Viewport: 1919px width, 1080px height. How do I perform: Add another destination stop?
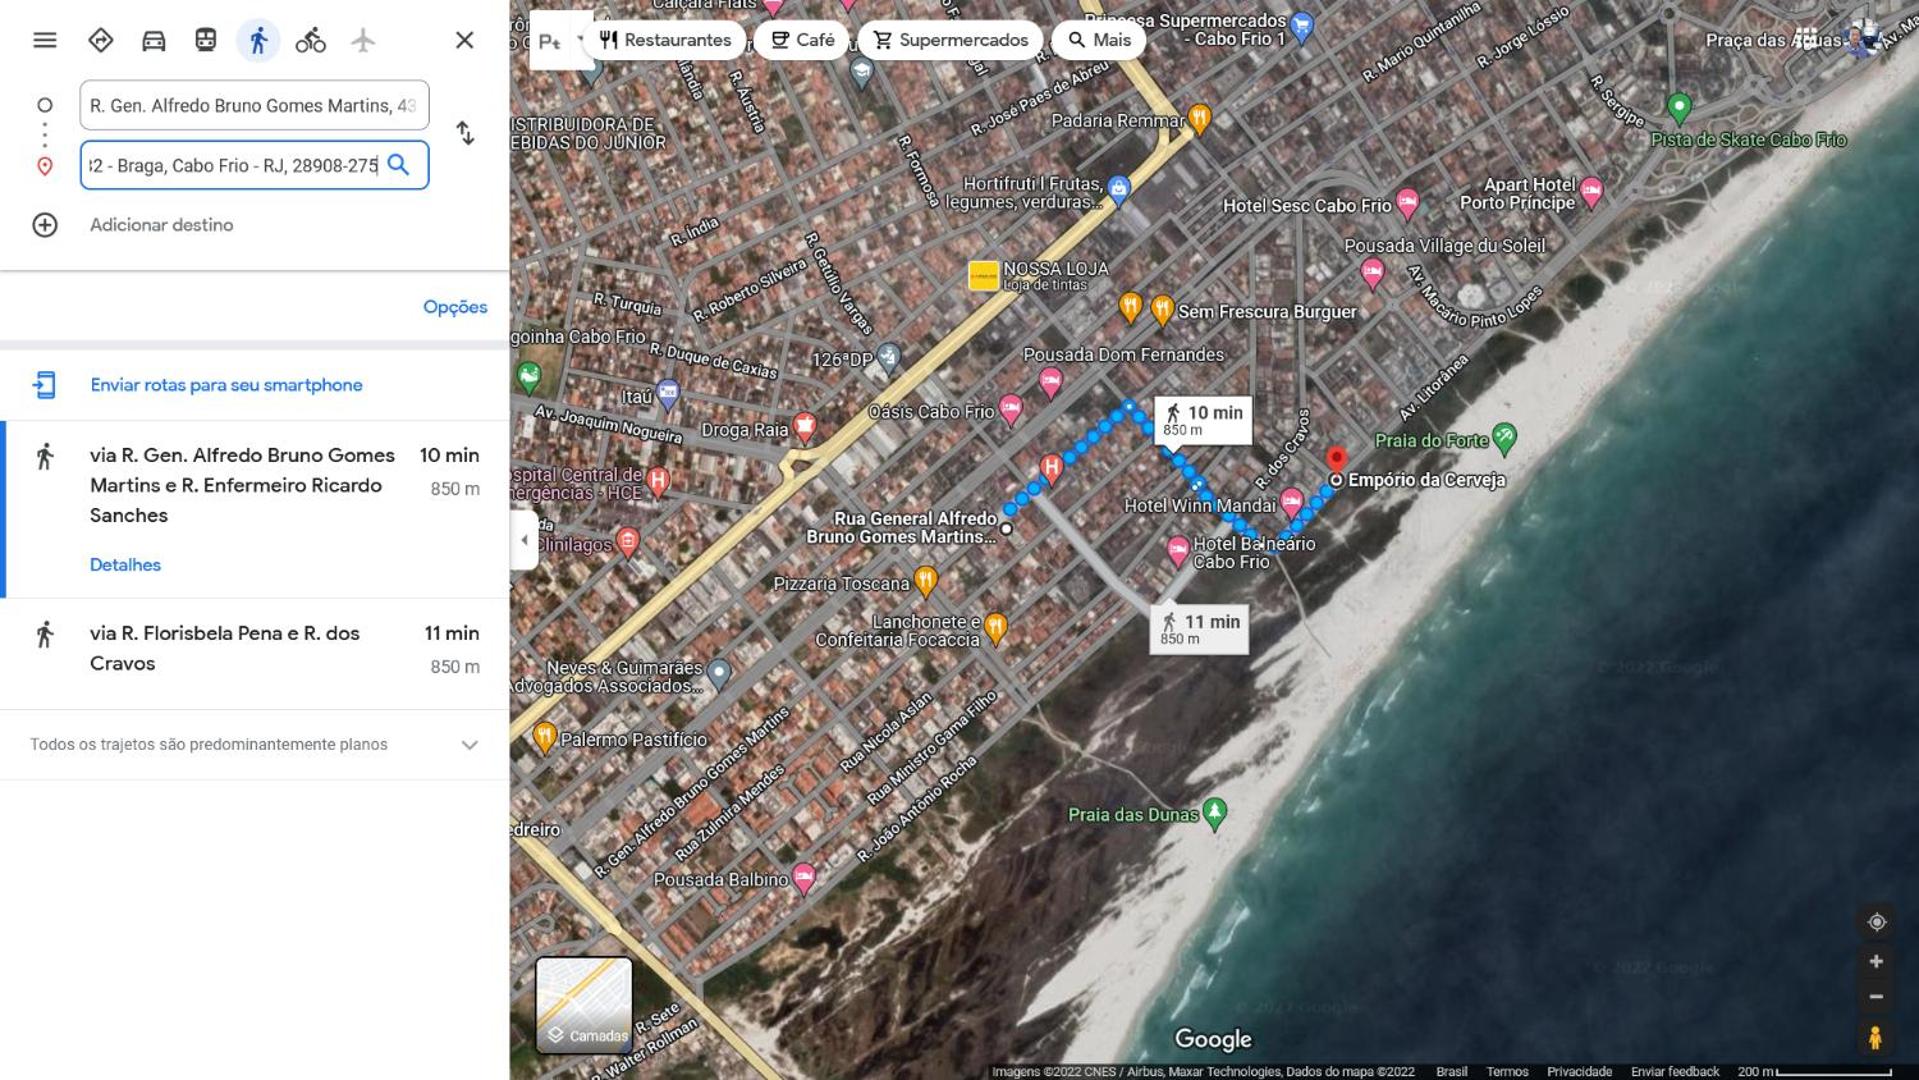162,225
